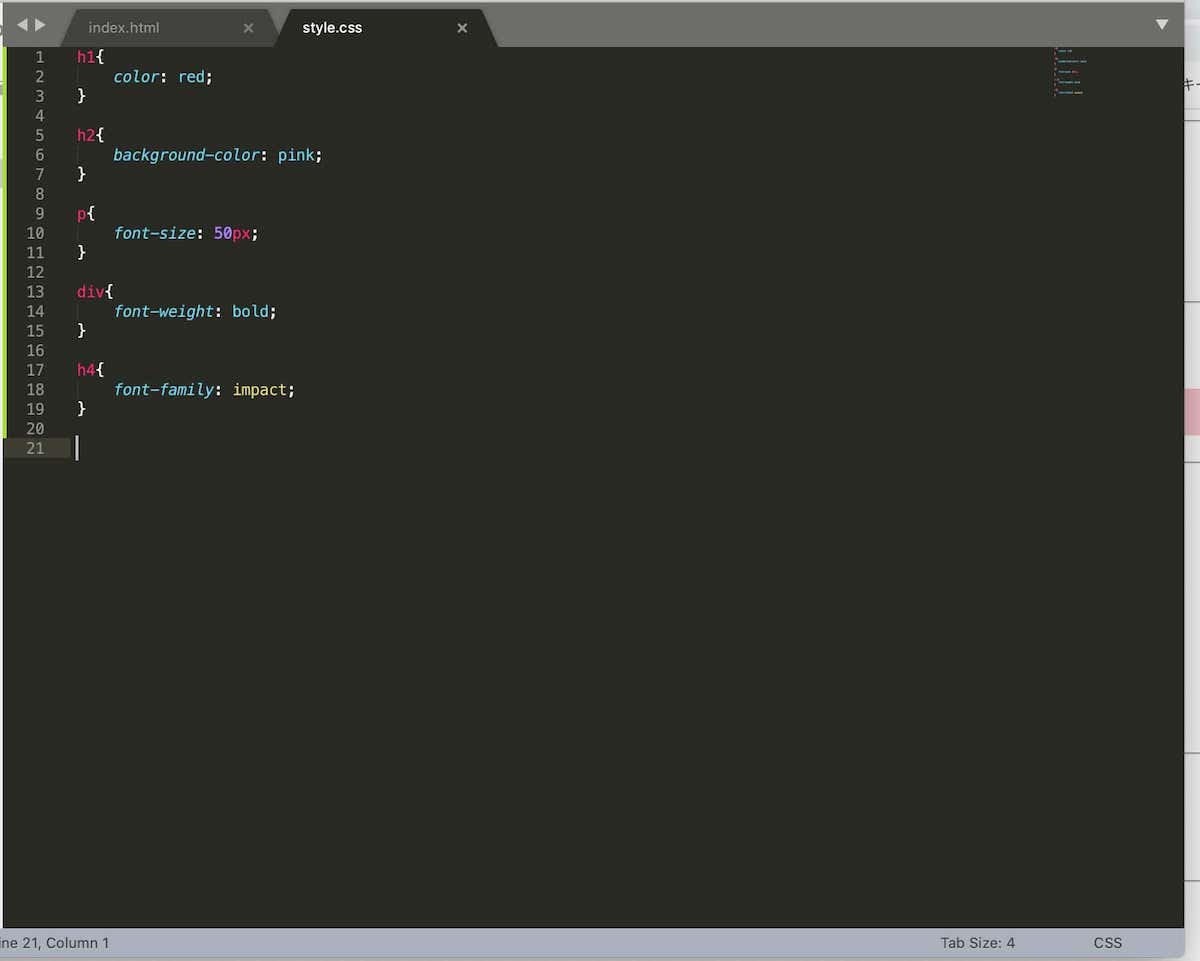Select the style.css tab

click(x=332, y=28)
